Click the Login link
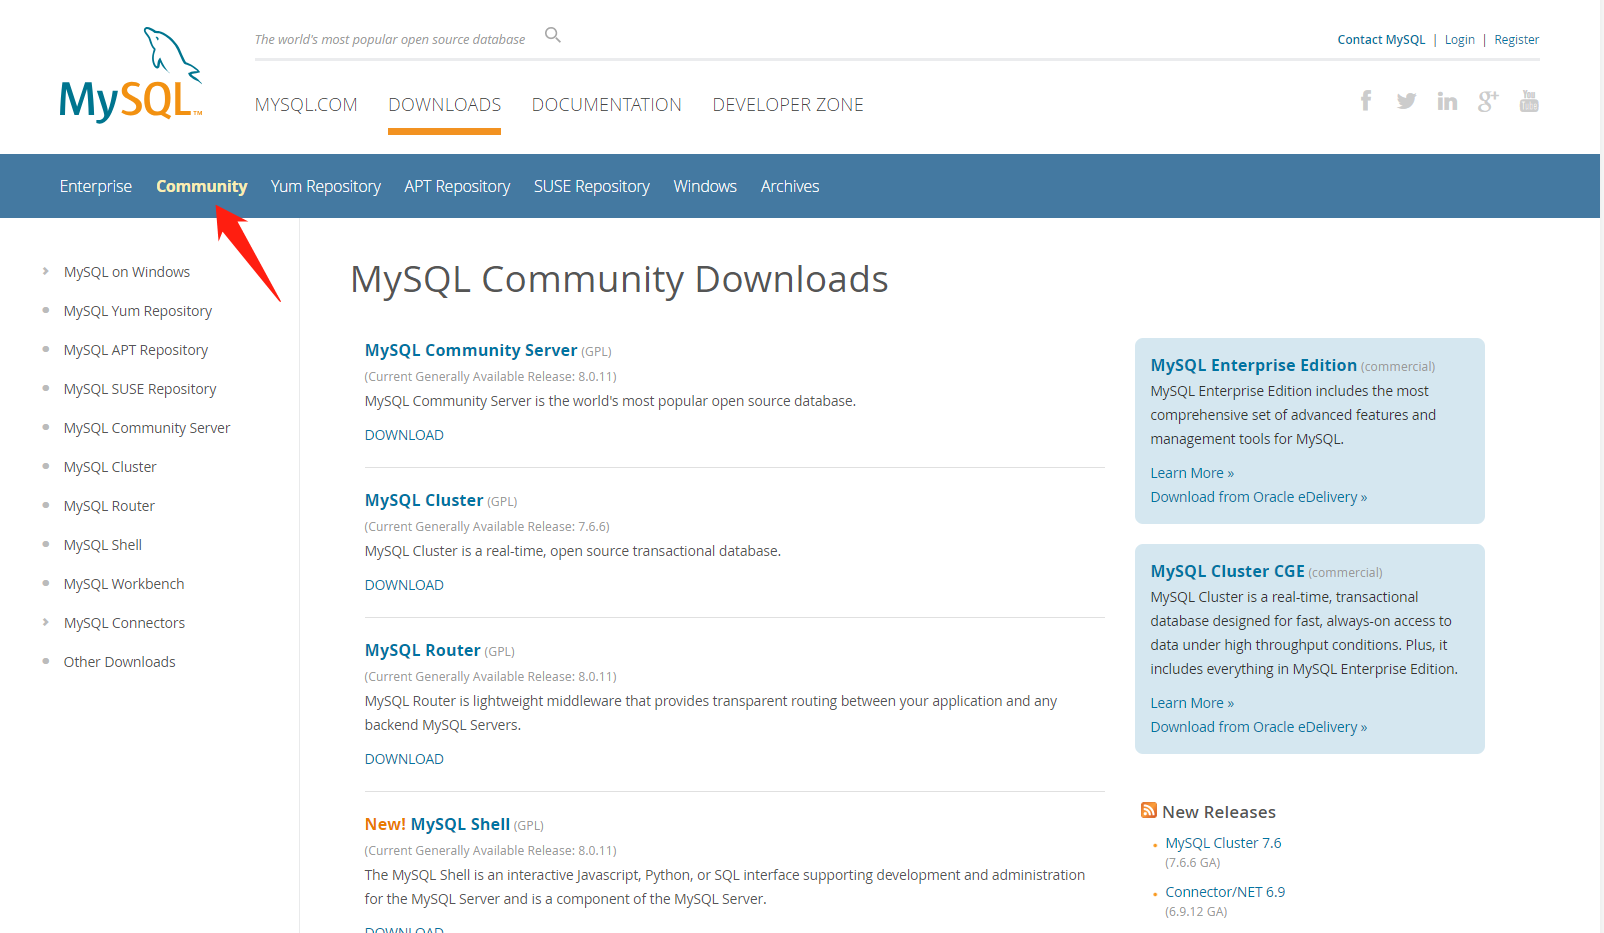 (1460, 40)
